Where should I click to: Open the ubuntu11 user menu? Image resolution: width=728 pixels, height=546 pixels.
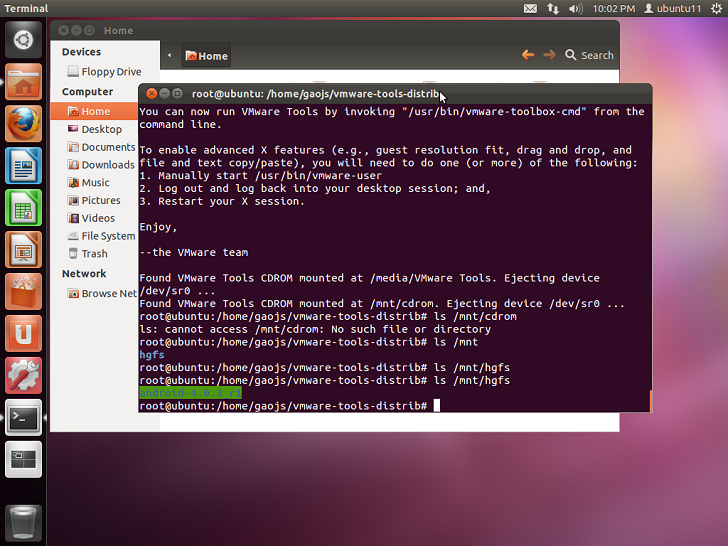tap(672, 8)
